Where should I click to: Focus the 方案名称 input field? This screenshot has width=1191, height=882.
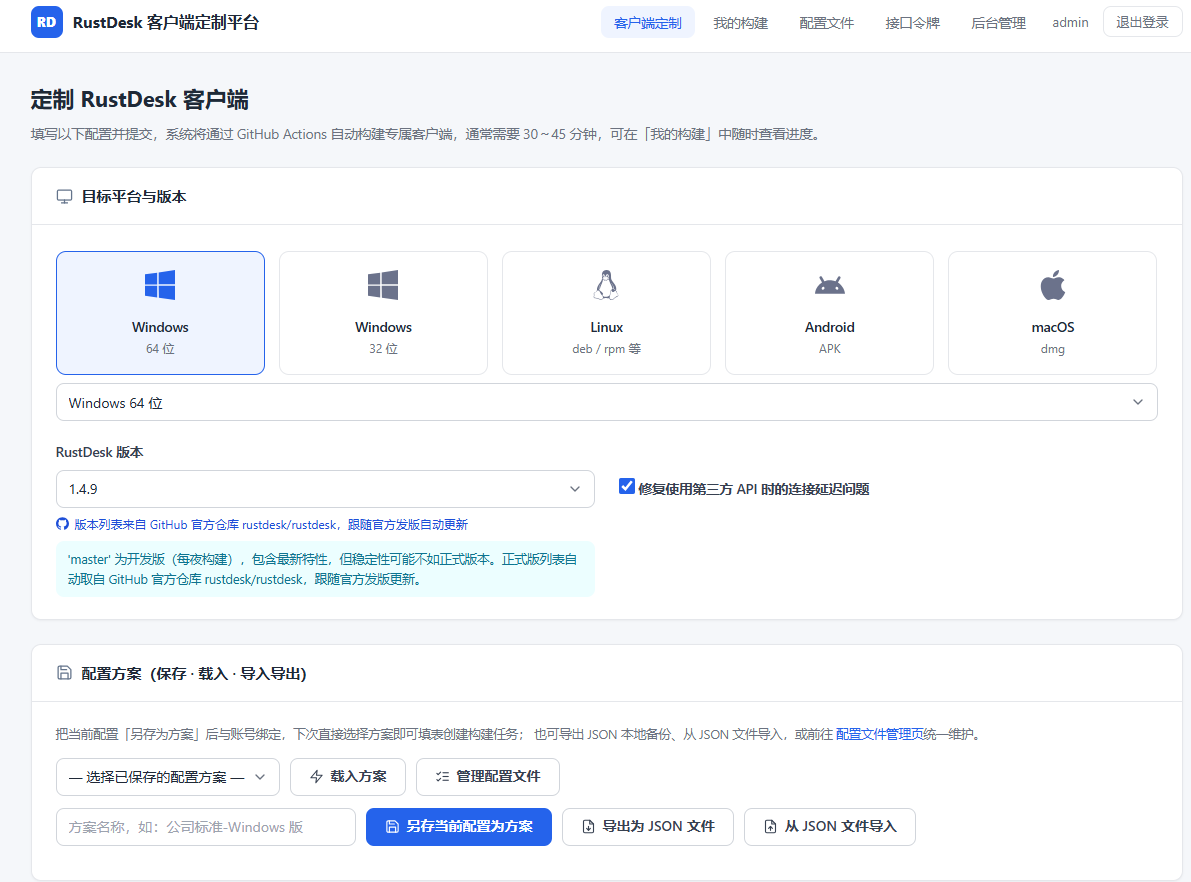(206, 827)
